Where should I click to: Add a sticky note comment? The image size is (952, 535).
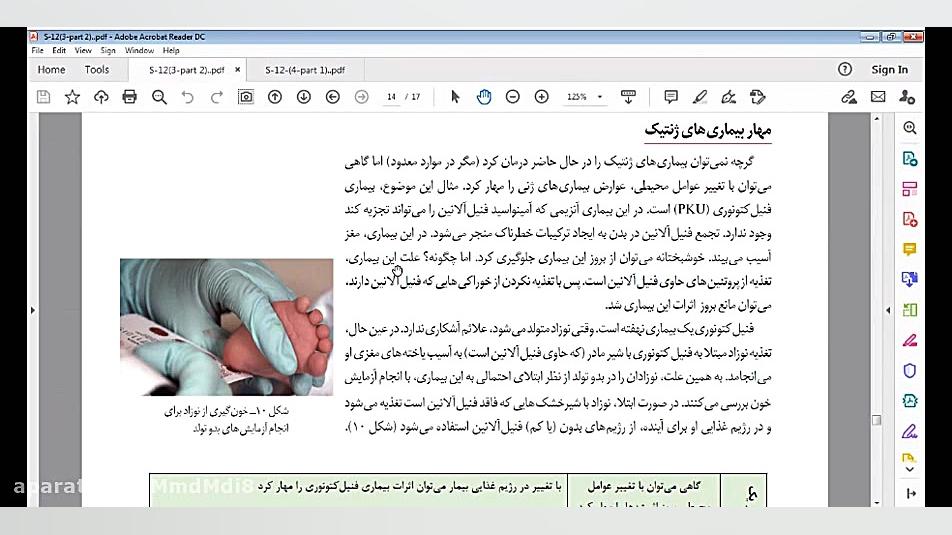tap(671, 97)
